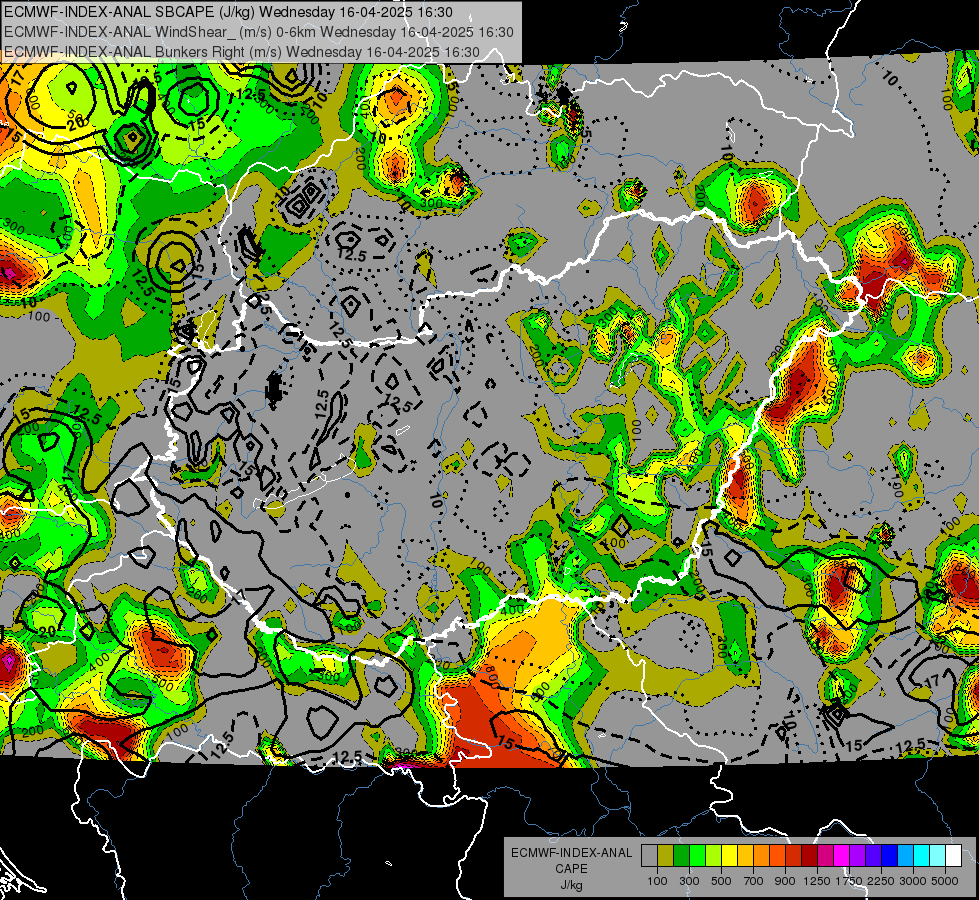Click the legend tick label 300

689,881
